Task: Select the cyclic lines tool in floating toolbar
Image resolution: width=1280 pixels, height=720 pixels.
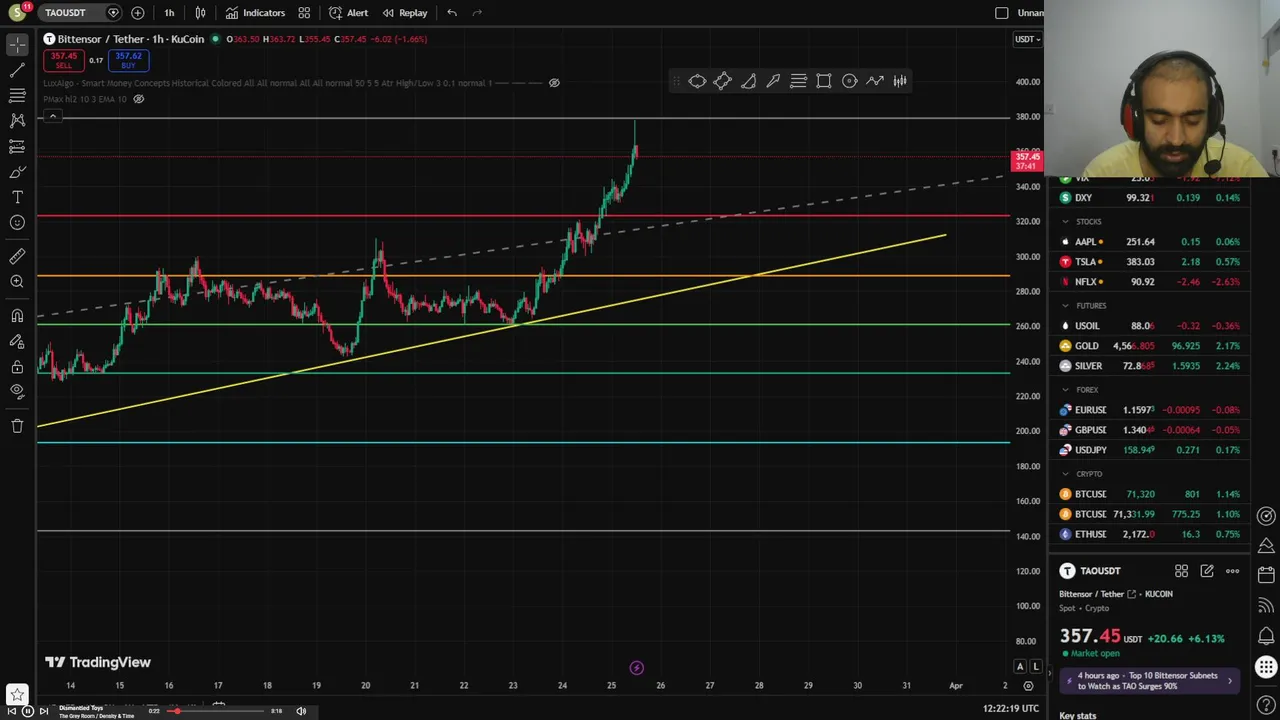Action: click(x=849, y=81)
